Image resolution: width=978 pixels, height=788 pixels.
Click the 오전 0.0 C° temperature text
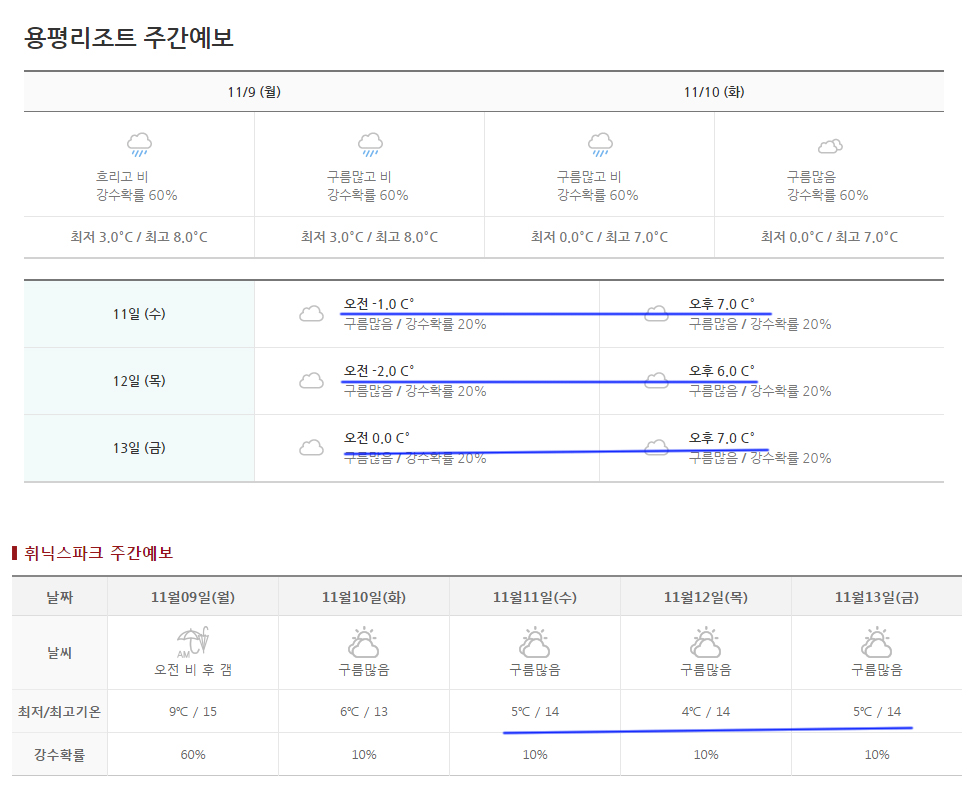377,437
